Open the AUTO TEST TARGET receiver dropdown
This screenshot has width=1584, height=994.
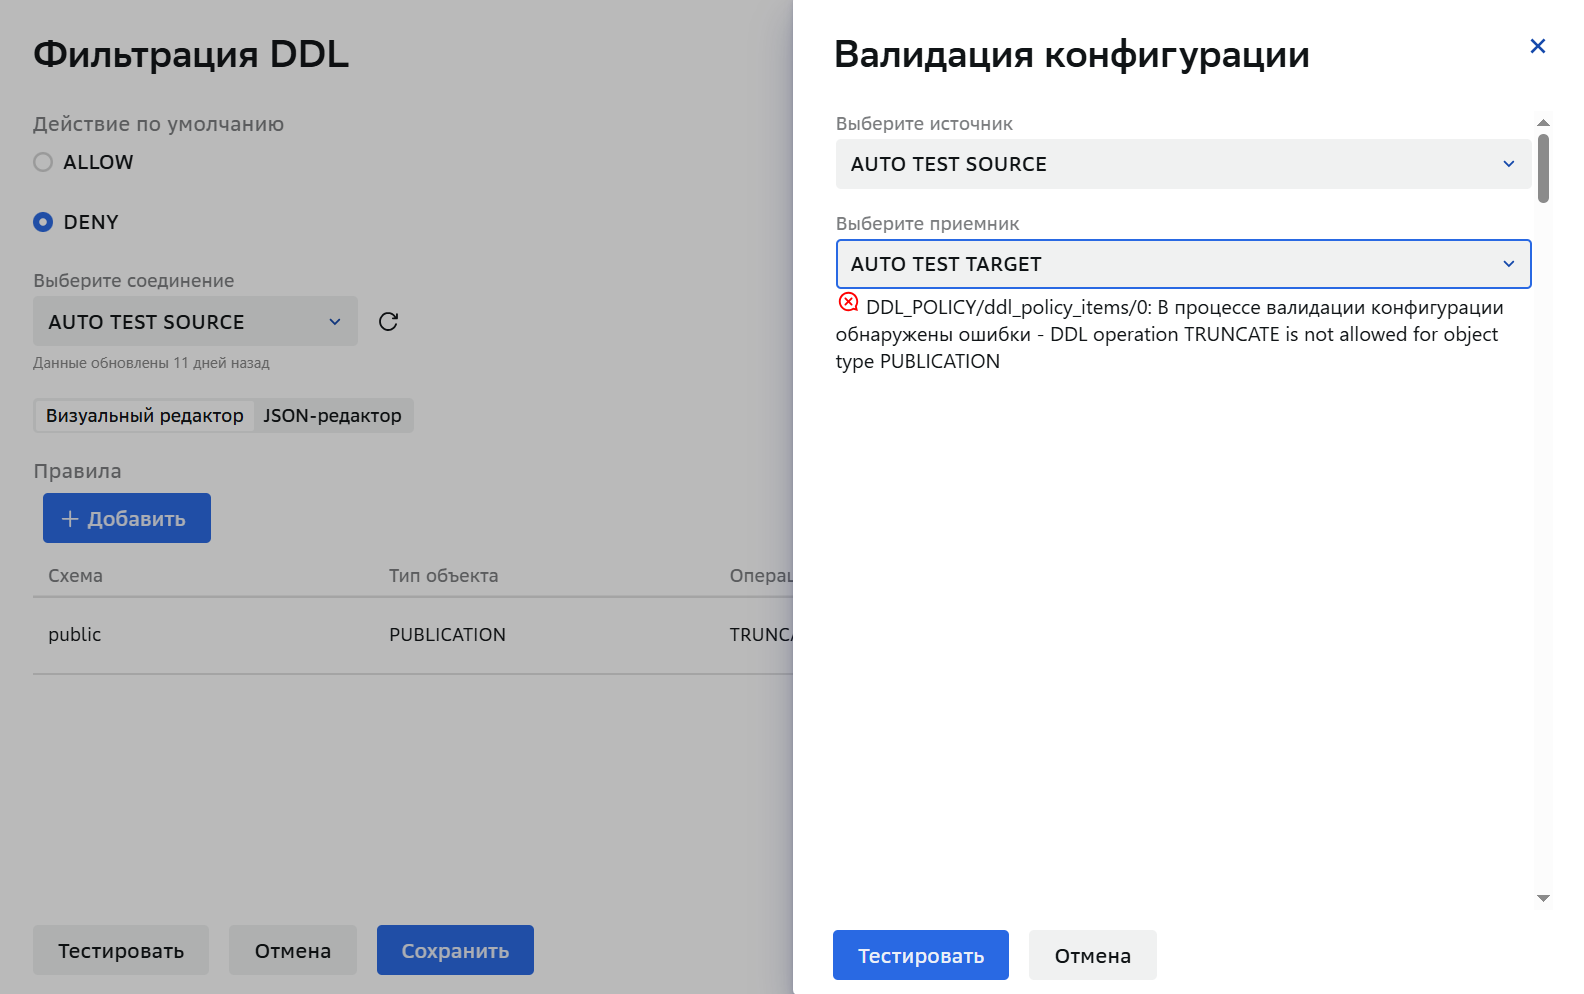[1183, 264]
